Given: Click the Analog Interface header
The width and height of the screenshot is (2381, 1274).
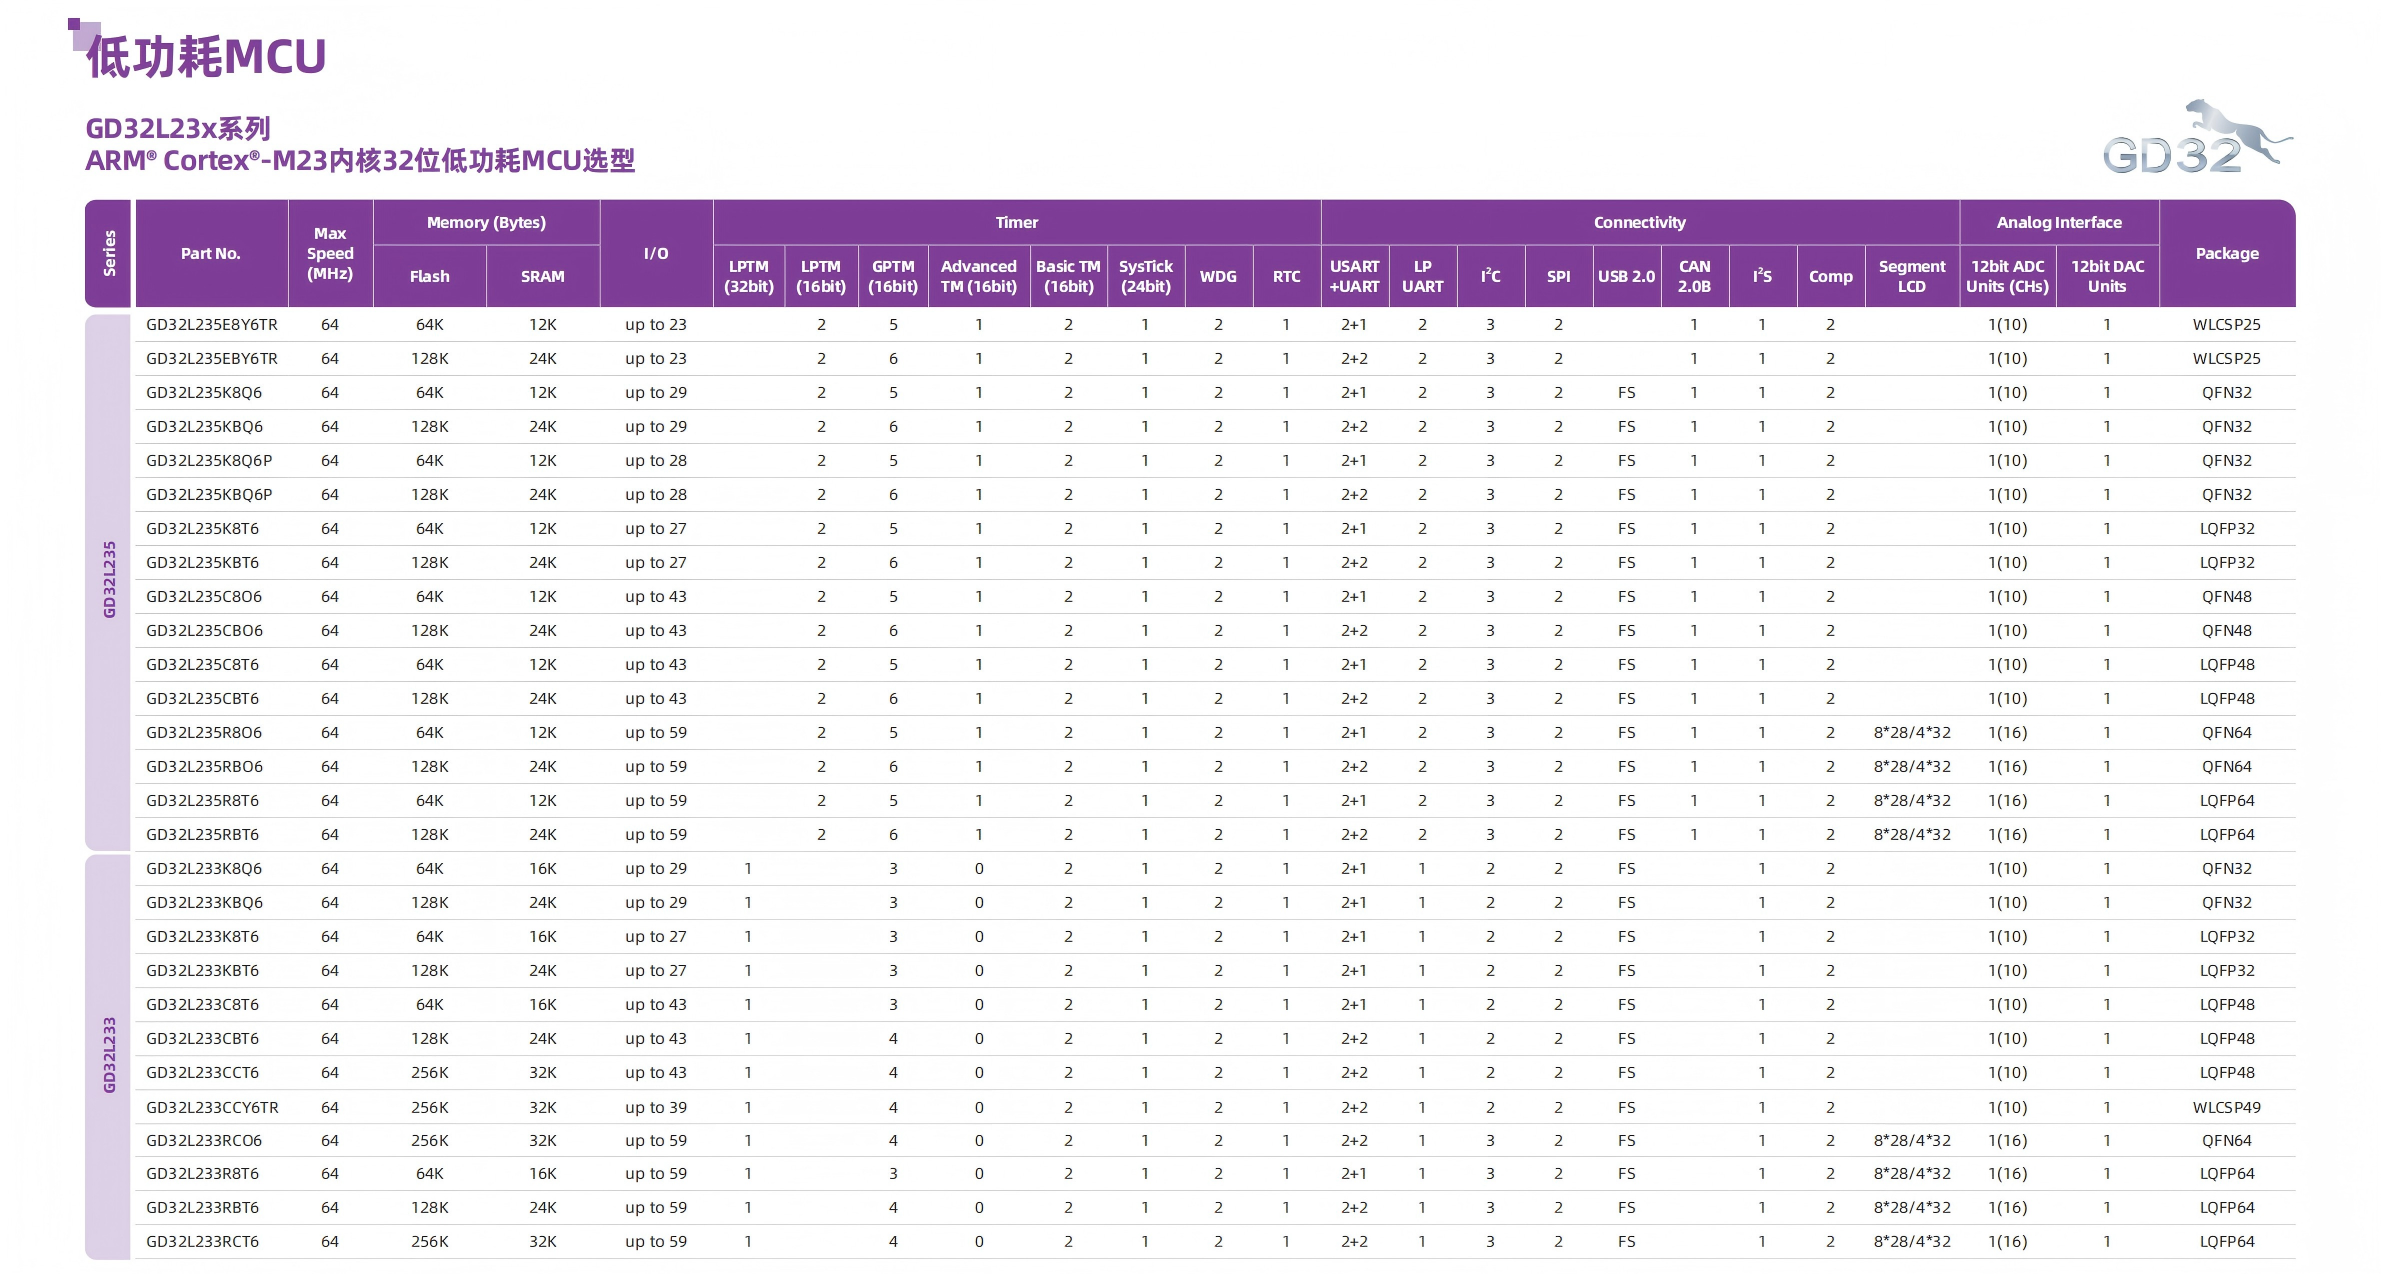Looking at the screenshot, I should pos(2058,222).
